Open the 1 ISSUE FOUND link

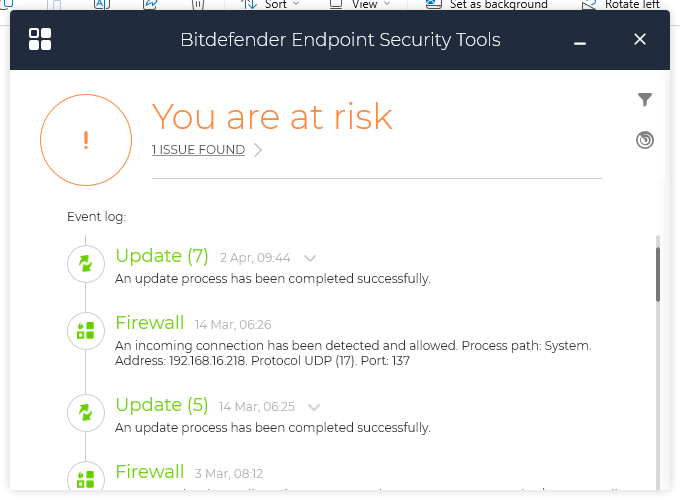pyautogui.click(x=198, y=150)
